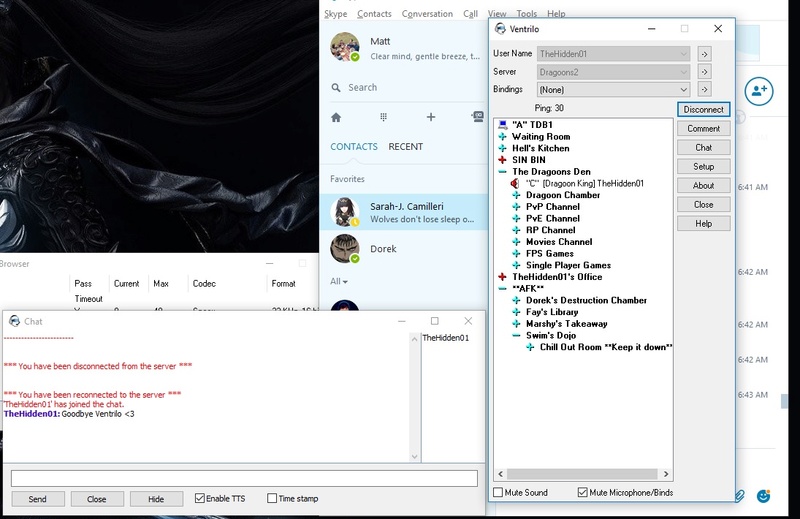Toggle Mute Sound checkbox

tap(498, 492)
